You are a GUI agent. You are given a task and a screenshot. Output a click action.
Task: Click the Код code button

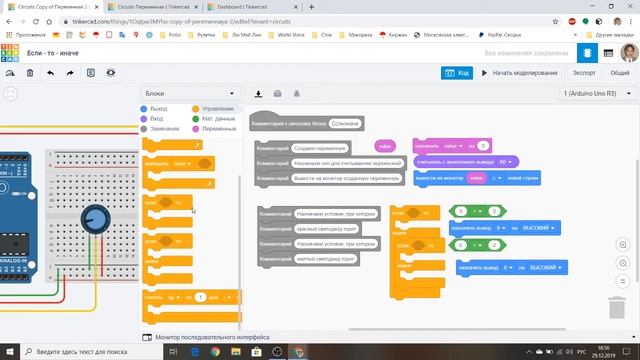click(x=457, y=73)
